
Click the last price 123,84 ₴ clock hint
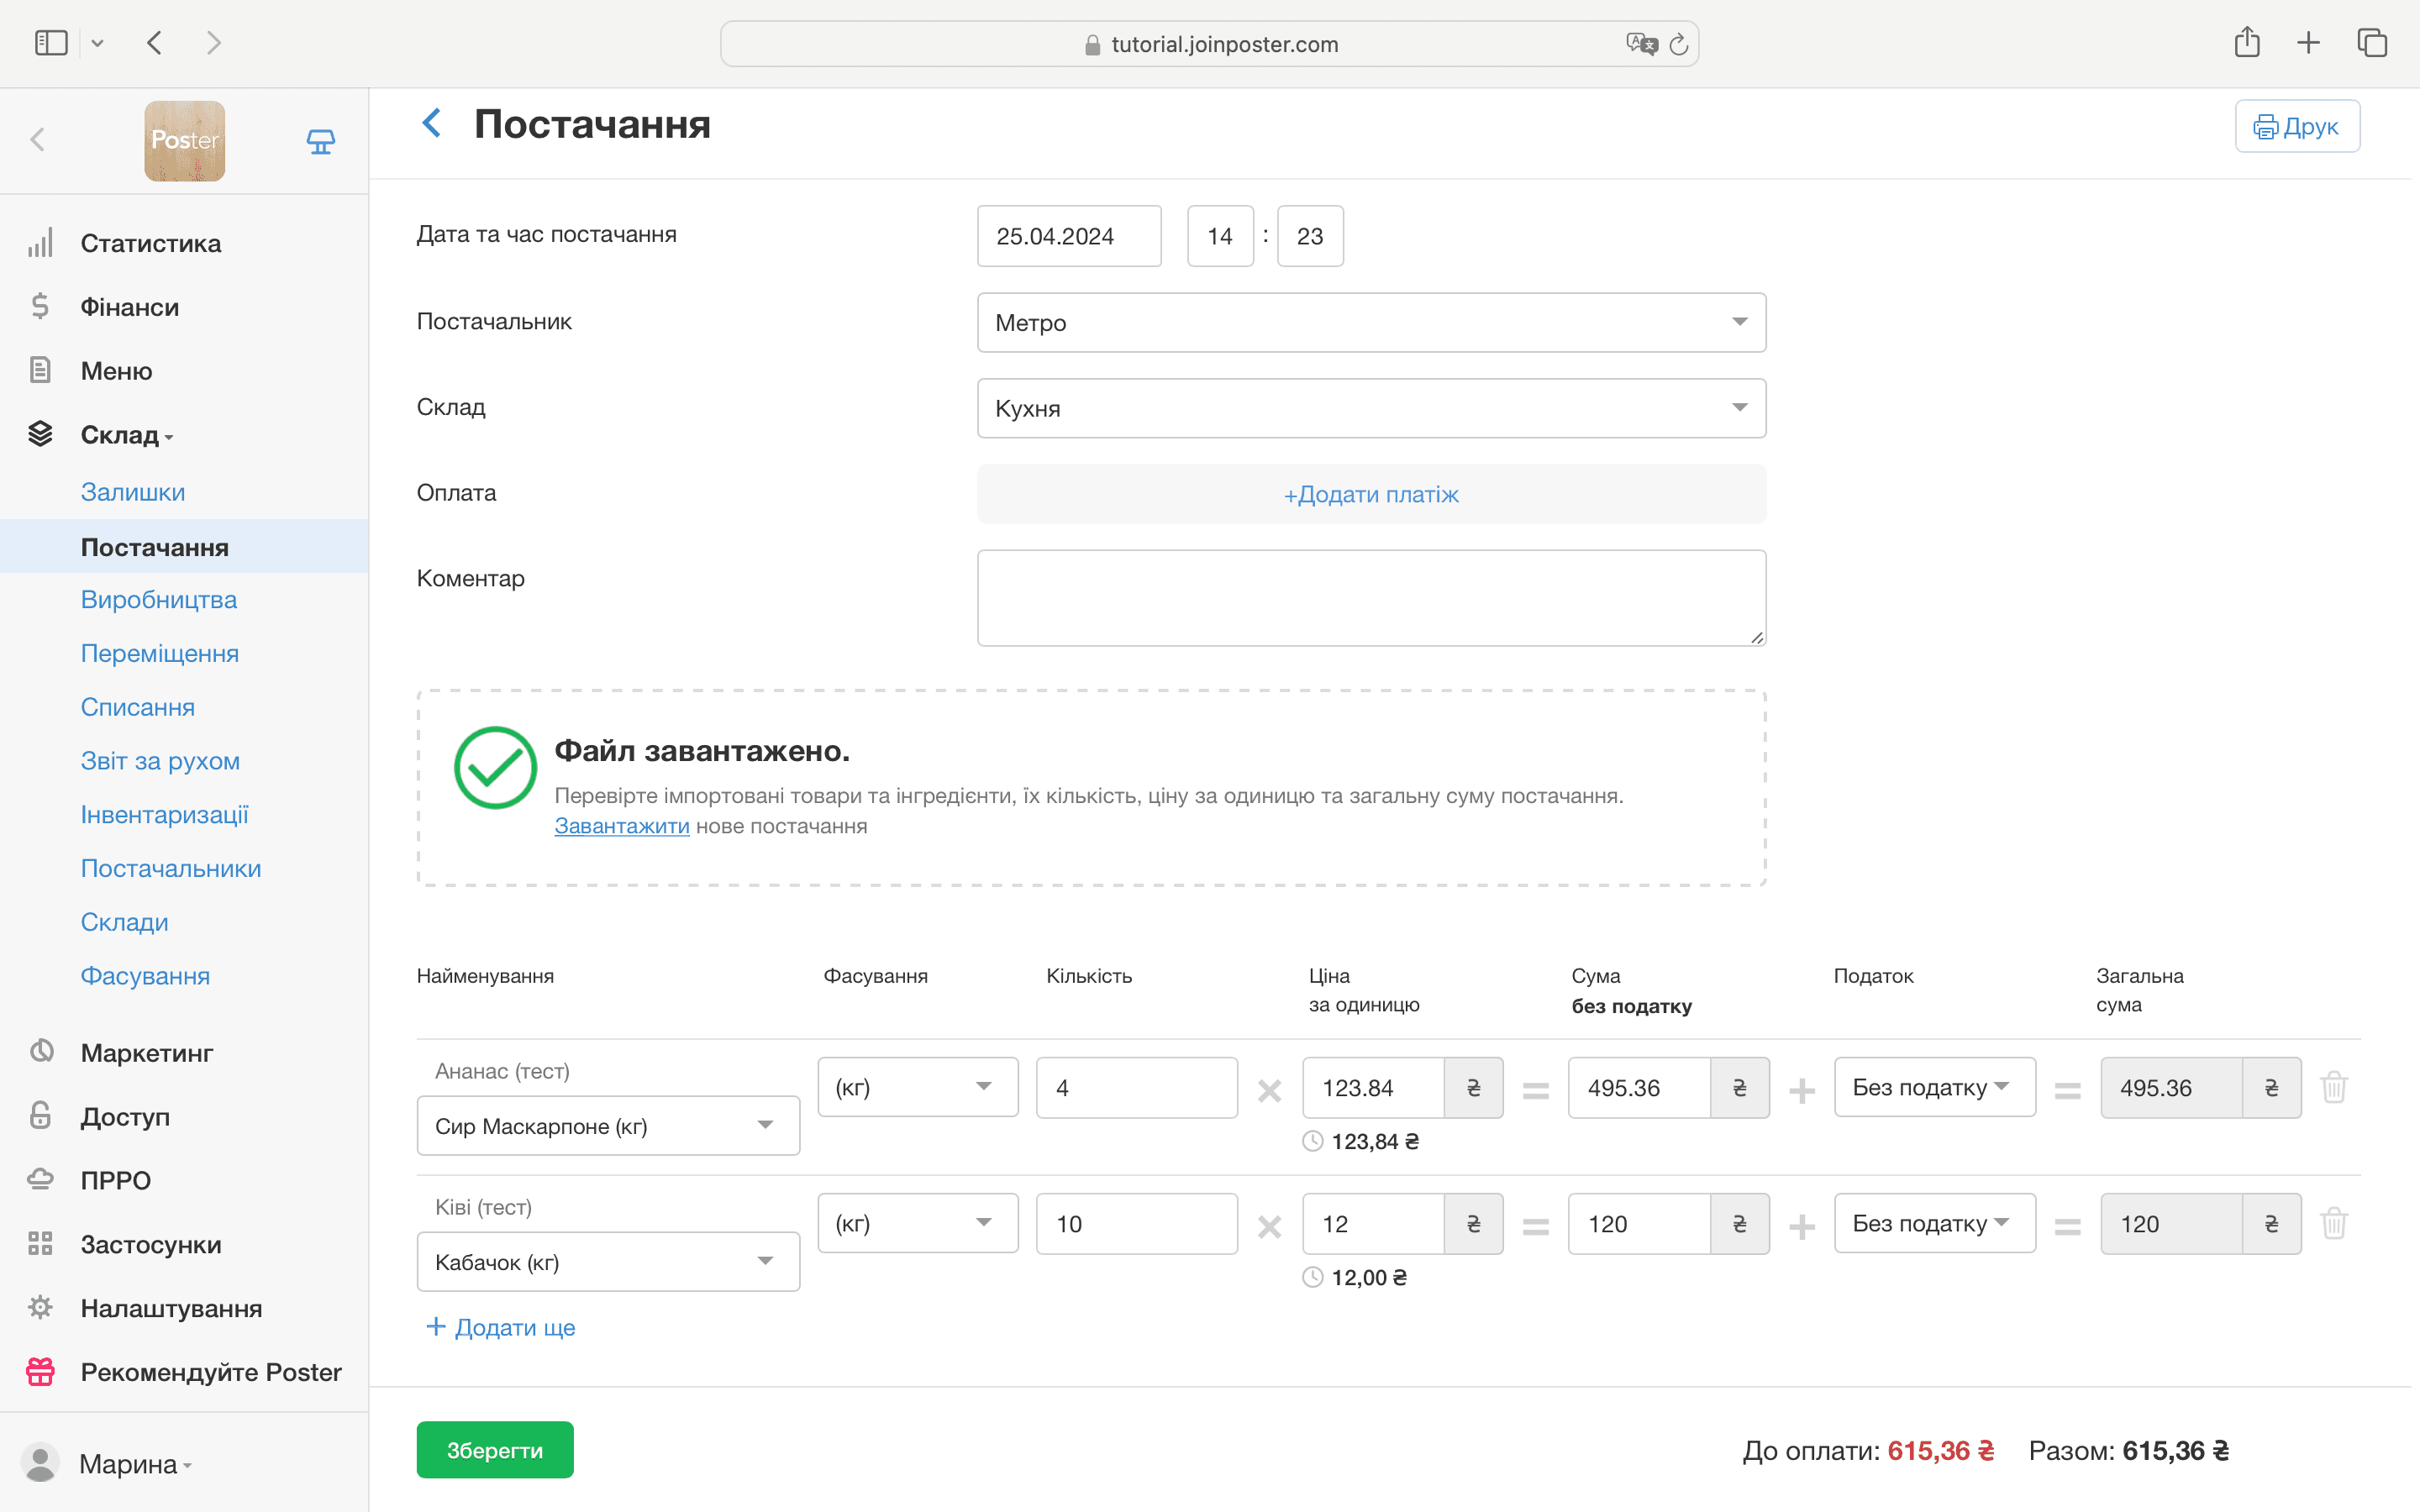coord(1361,1141)
